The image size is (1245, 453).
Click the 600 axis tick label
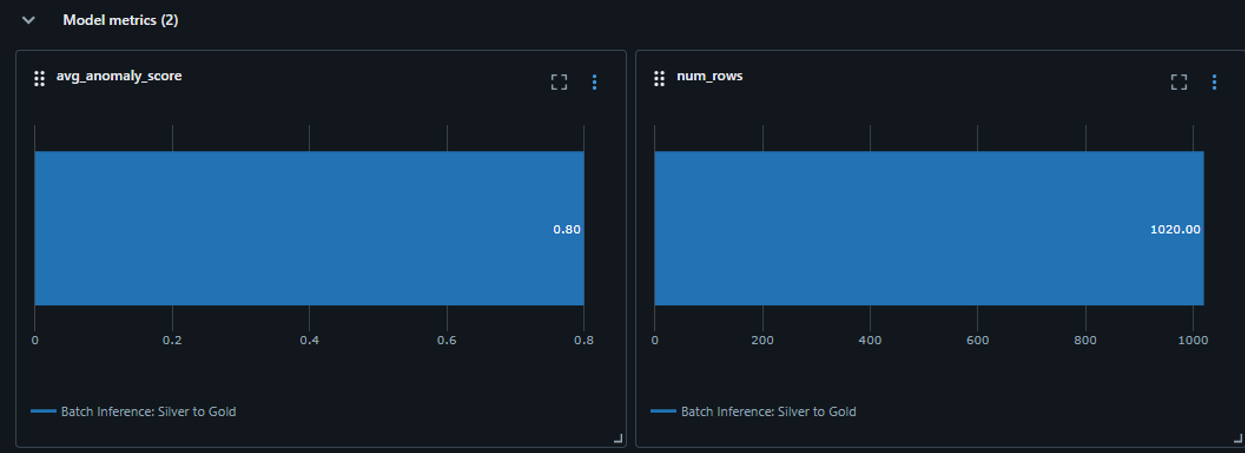[978, 340]
